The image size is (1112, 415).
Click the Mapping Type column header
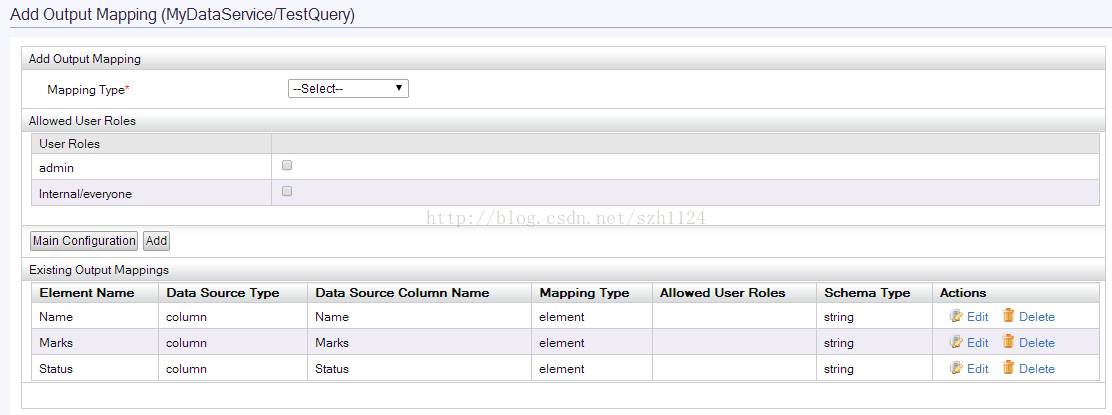(x=584, y=293)
